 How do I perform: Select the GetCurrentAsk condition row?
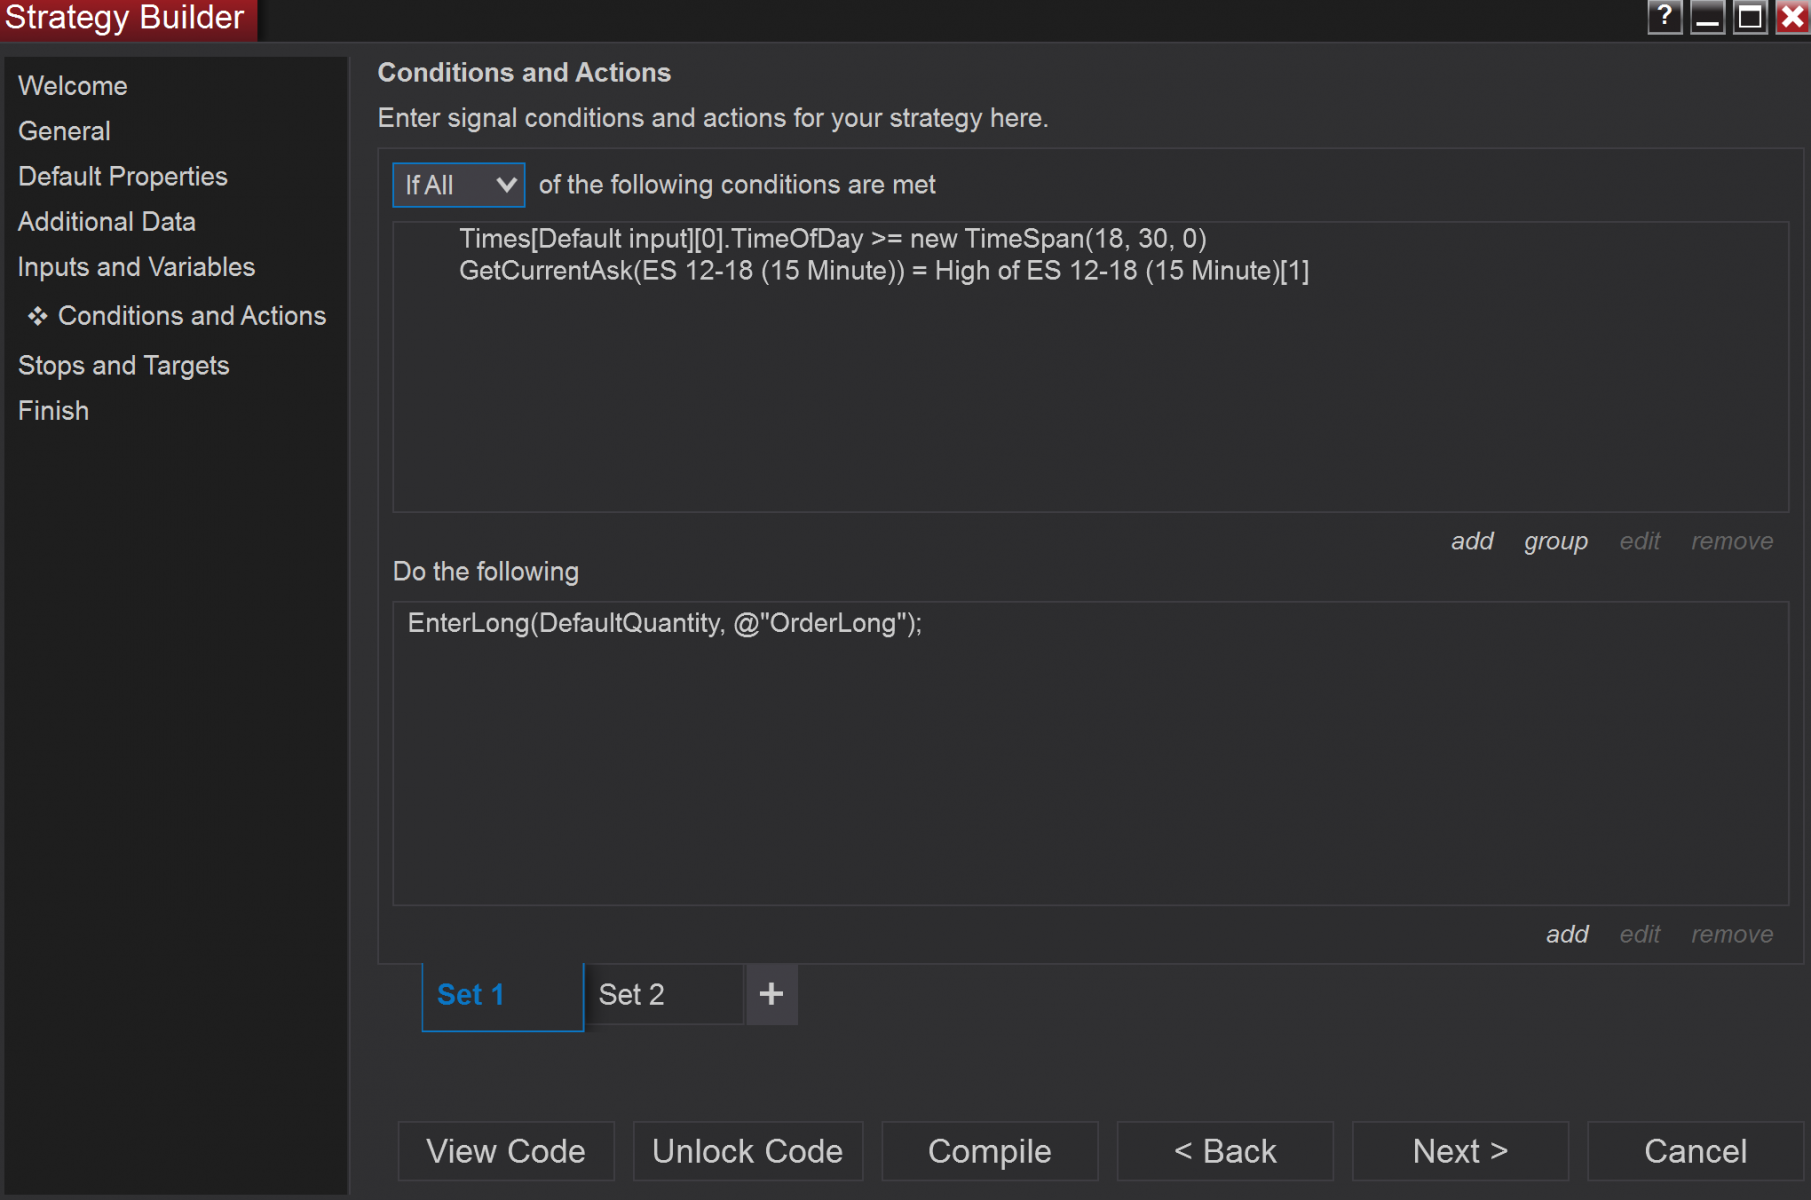(x=883, y=271)
